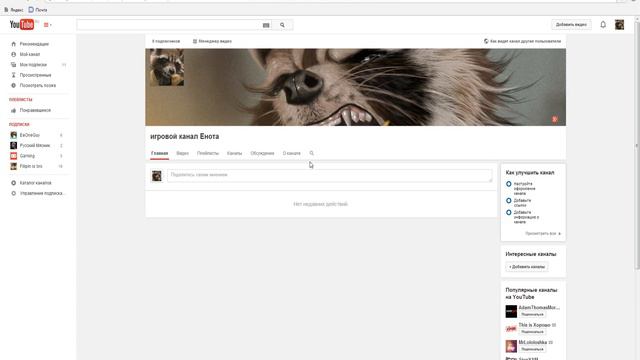Click the ПОДПИСКИ section heading
640x360 pixels.
tap(19, 124)
